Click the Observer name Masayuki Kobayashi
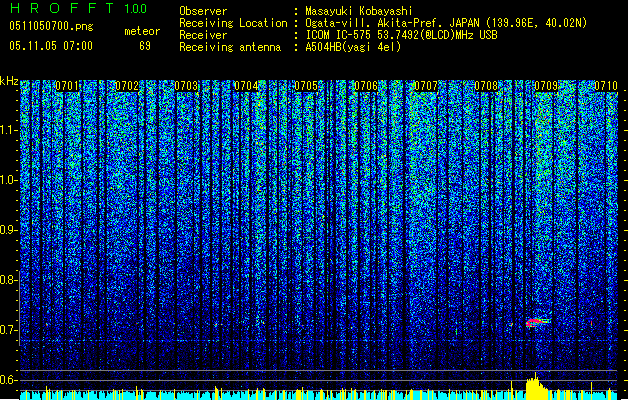Viewport: 629px width, 400px height. (x=359, y=11)
